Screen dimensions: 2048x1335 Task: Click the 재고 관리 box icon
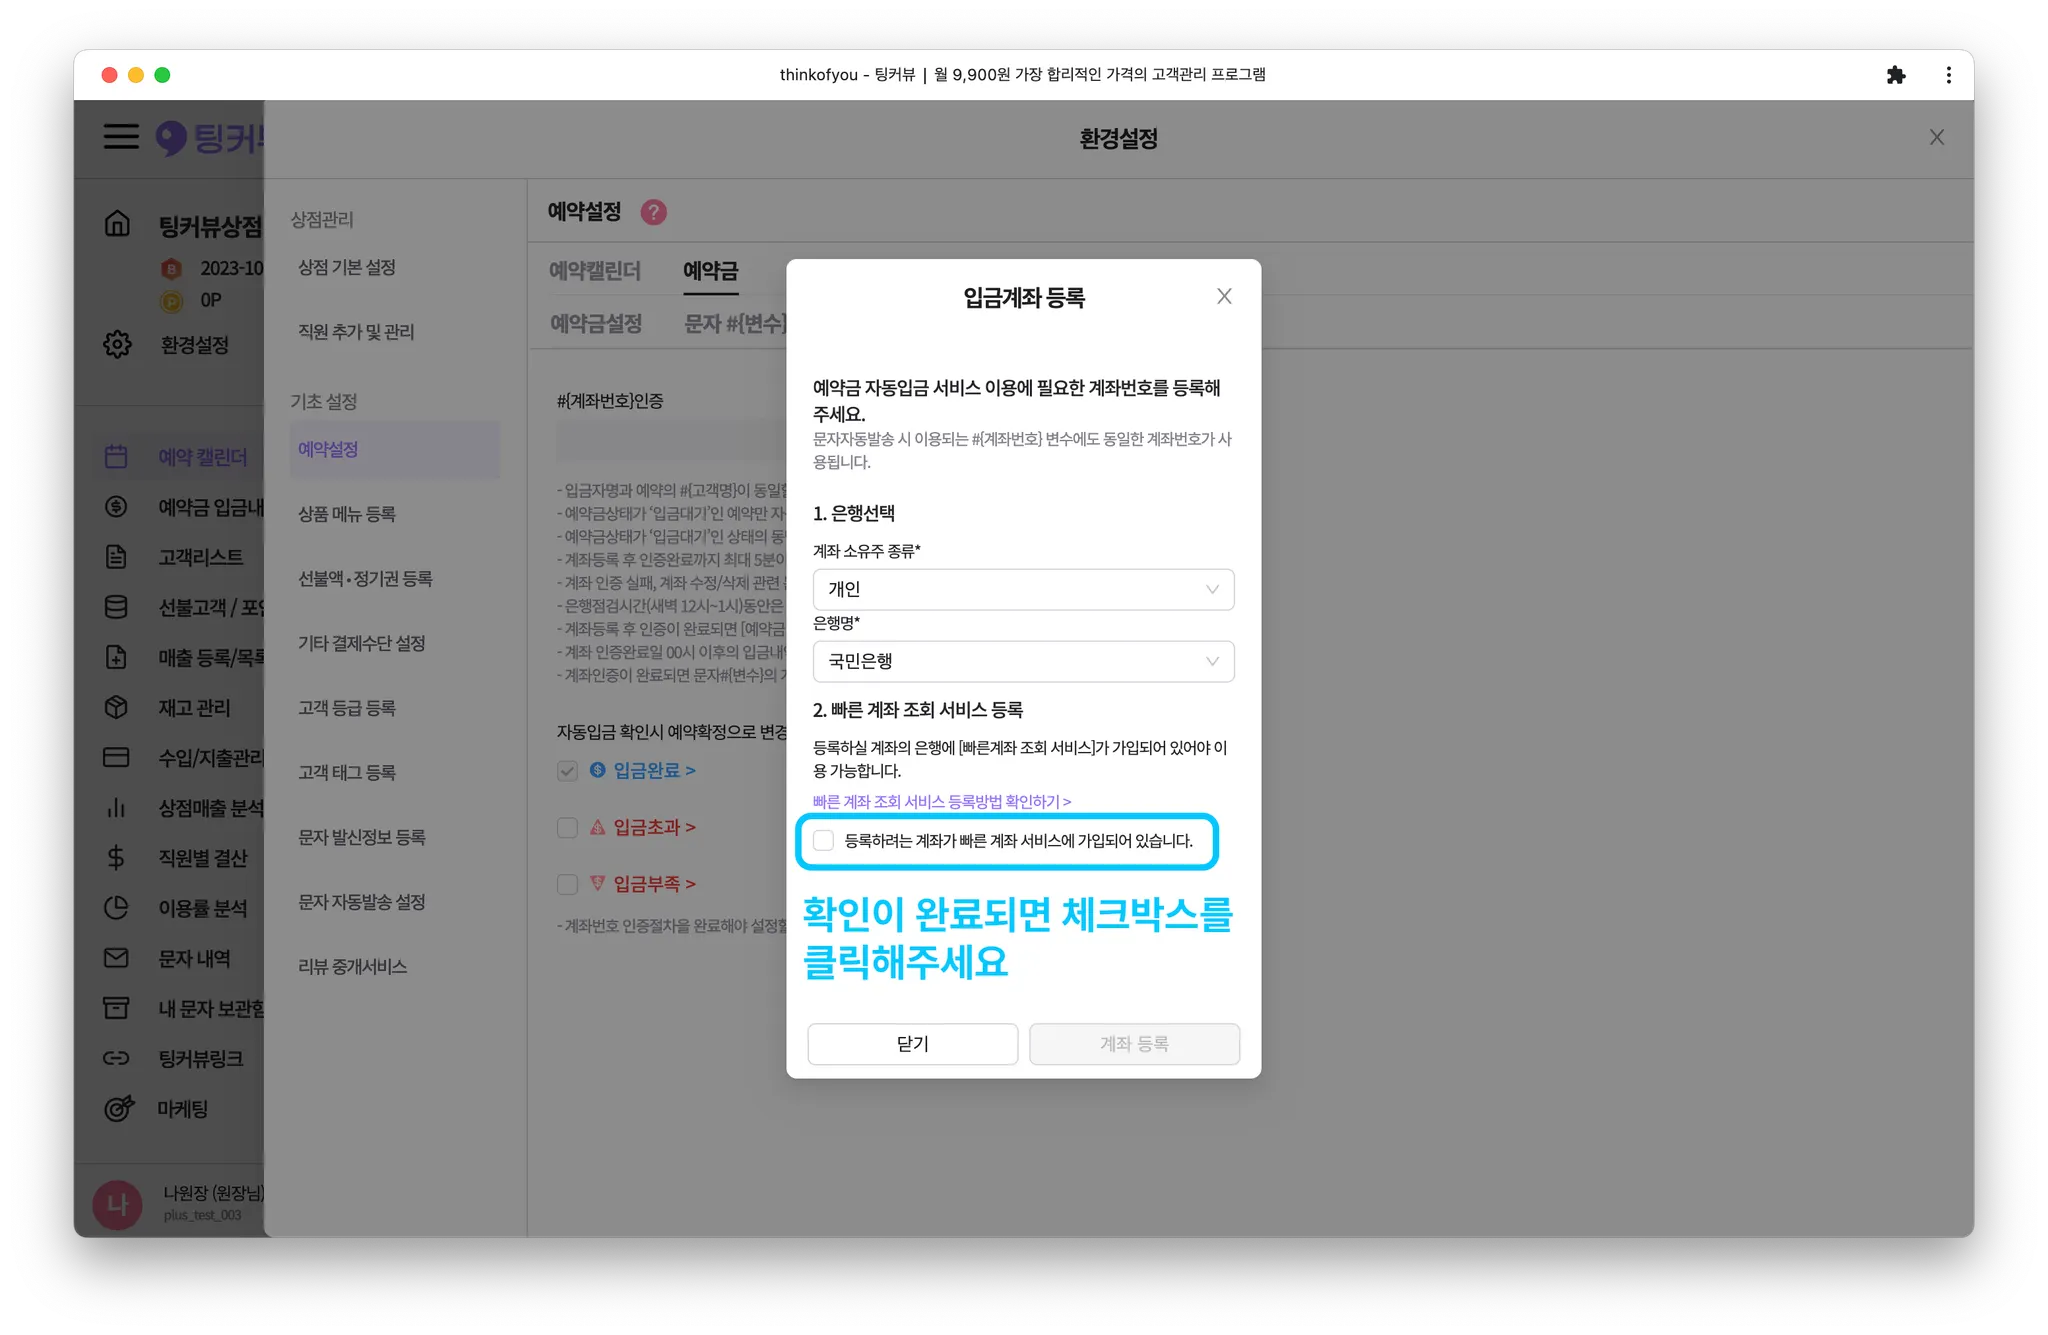[x=116, y=707]
